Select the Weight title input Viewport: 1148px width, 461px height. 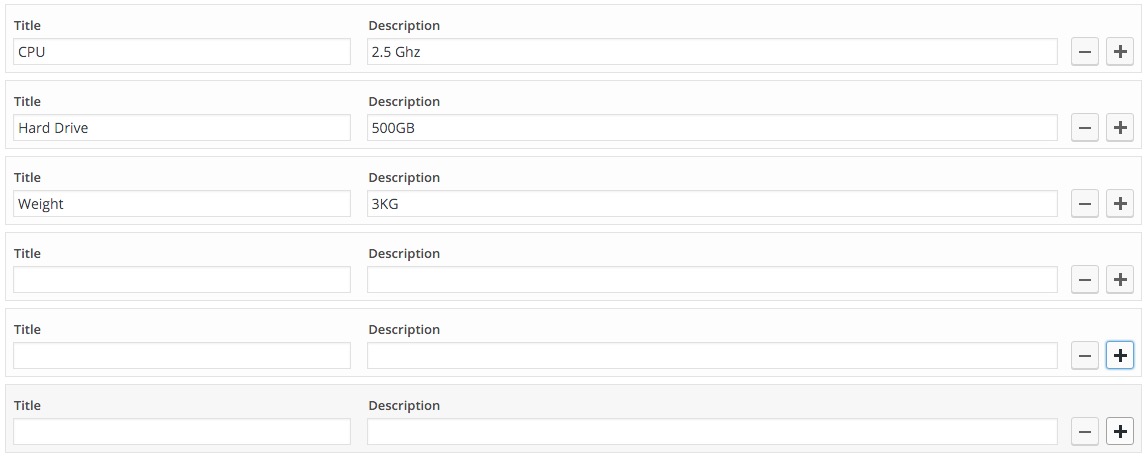coord(182,204)
